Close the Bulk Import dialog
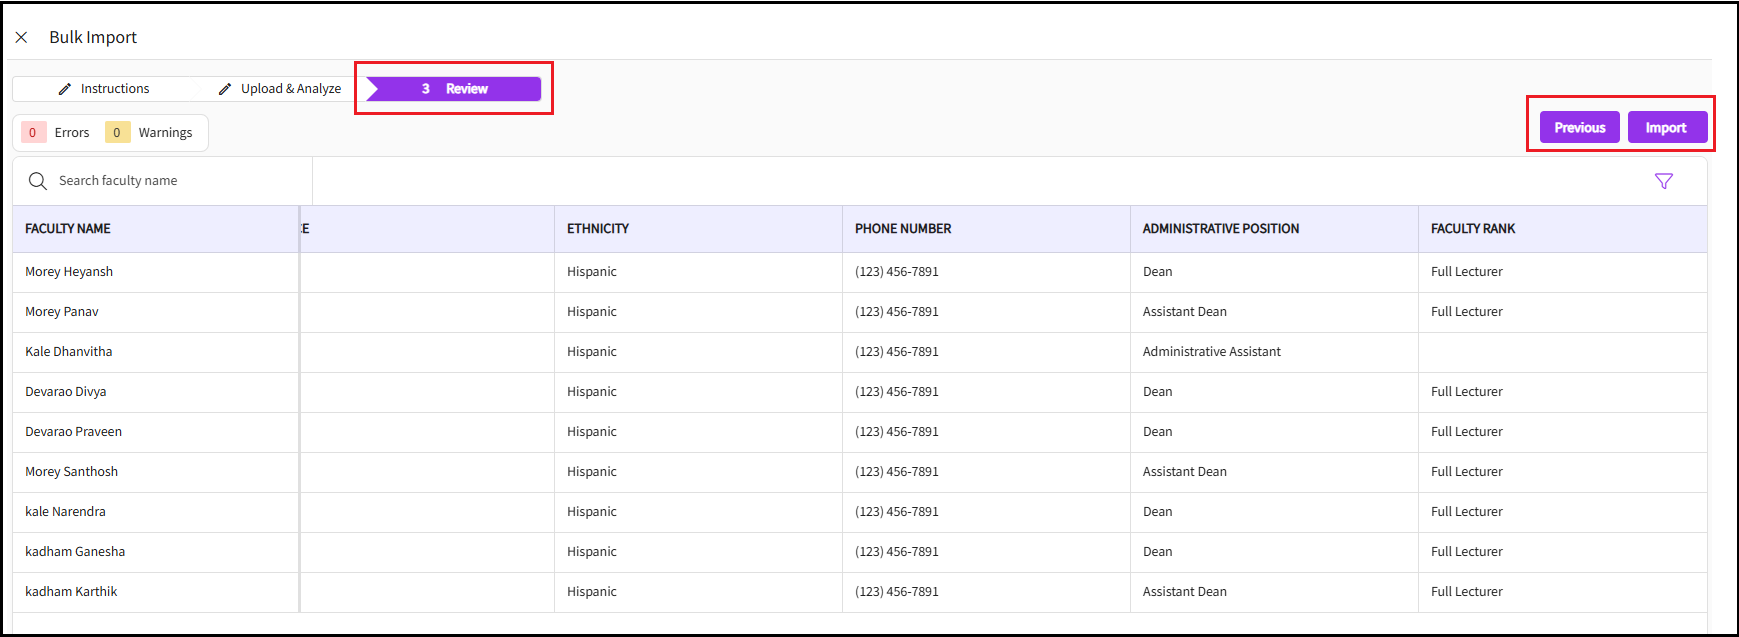The image size is (1739, 637). [21, 37]
